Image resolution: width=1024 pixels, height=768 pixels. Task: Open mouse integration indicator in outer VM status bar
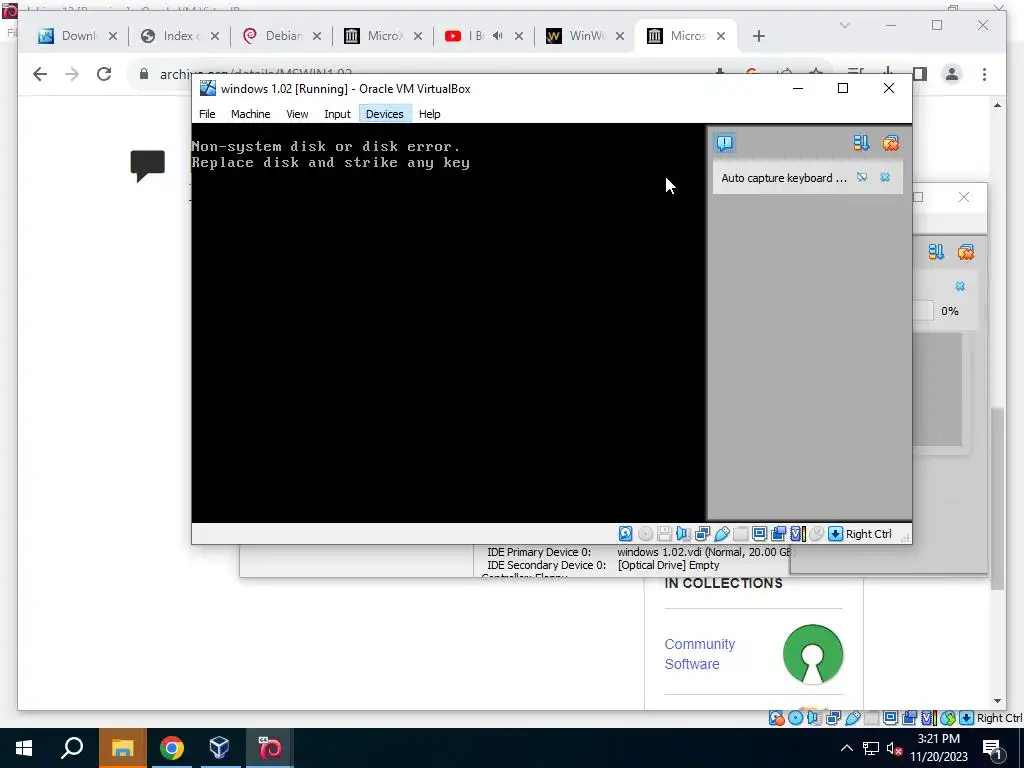(948, 718)
